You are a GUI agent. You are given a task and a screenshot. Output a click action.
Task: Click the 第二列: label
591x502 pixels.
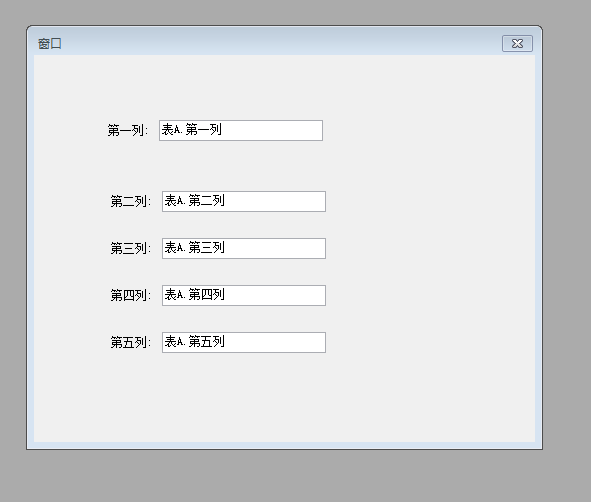[x=131, y=201]
